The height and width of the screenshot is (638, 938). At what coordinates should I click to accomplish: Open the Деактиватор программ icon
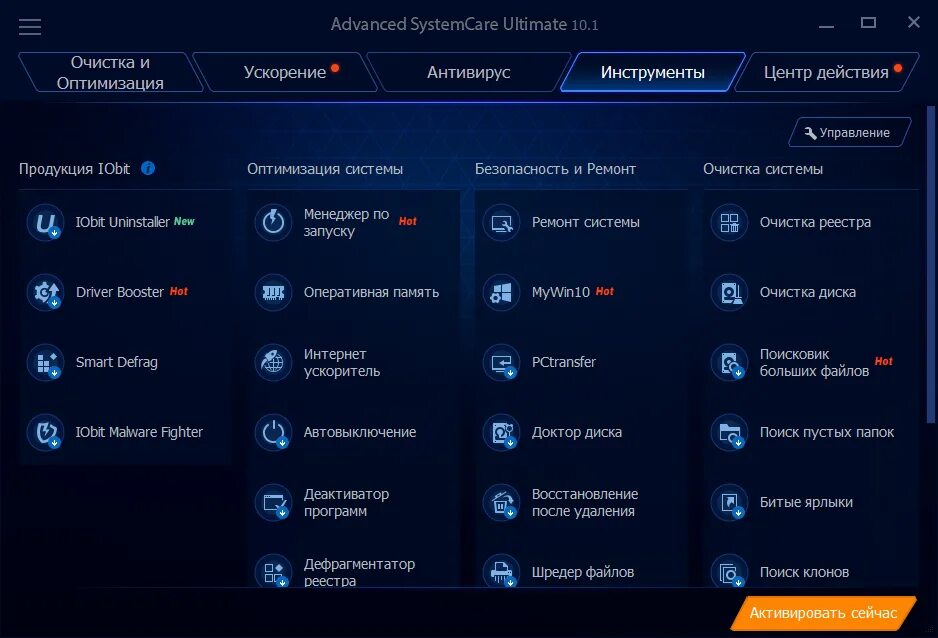273,502
